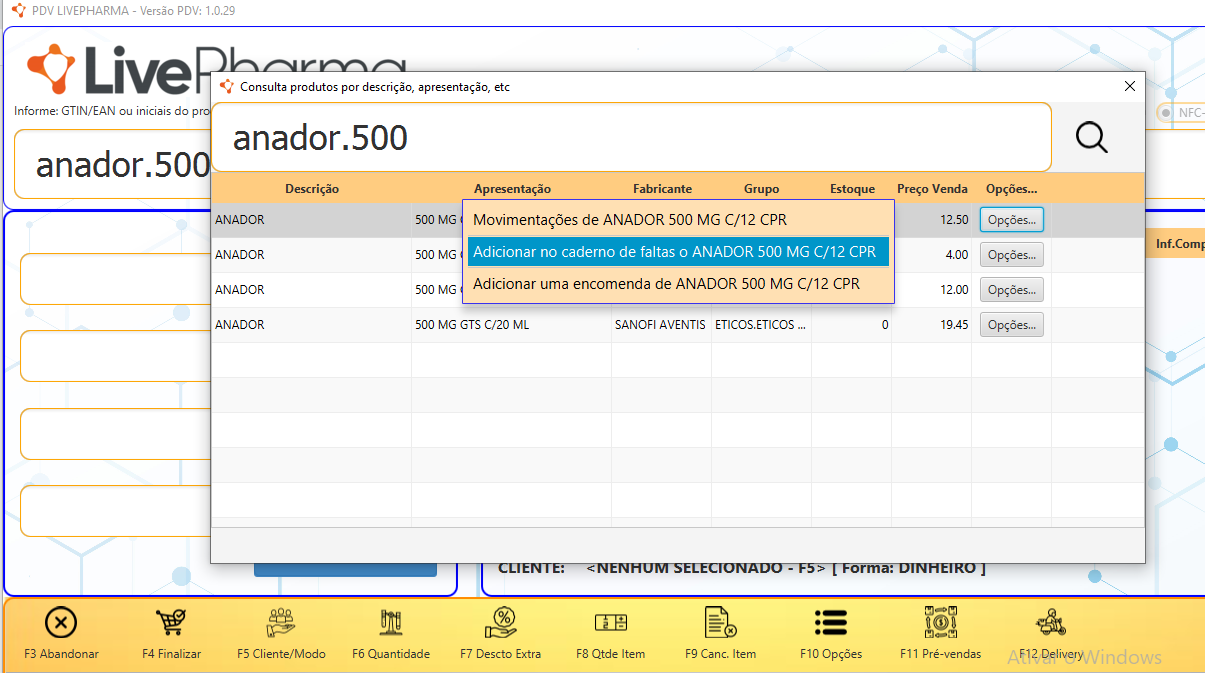The width and height of the screenshot is (1205, 673).
Task: Cancel item with F9 Canc. Item icon
Action: 720,623
